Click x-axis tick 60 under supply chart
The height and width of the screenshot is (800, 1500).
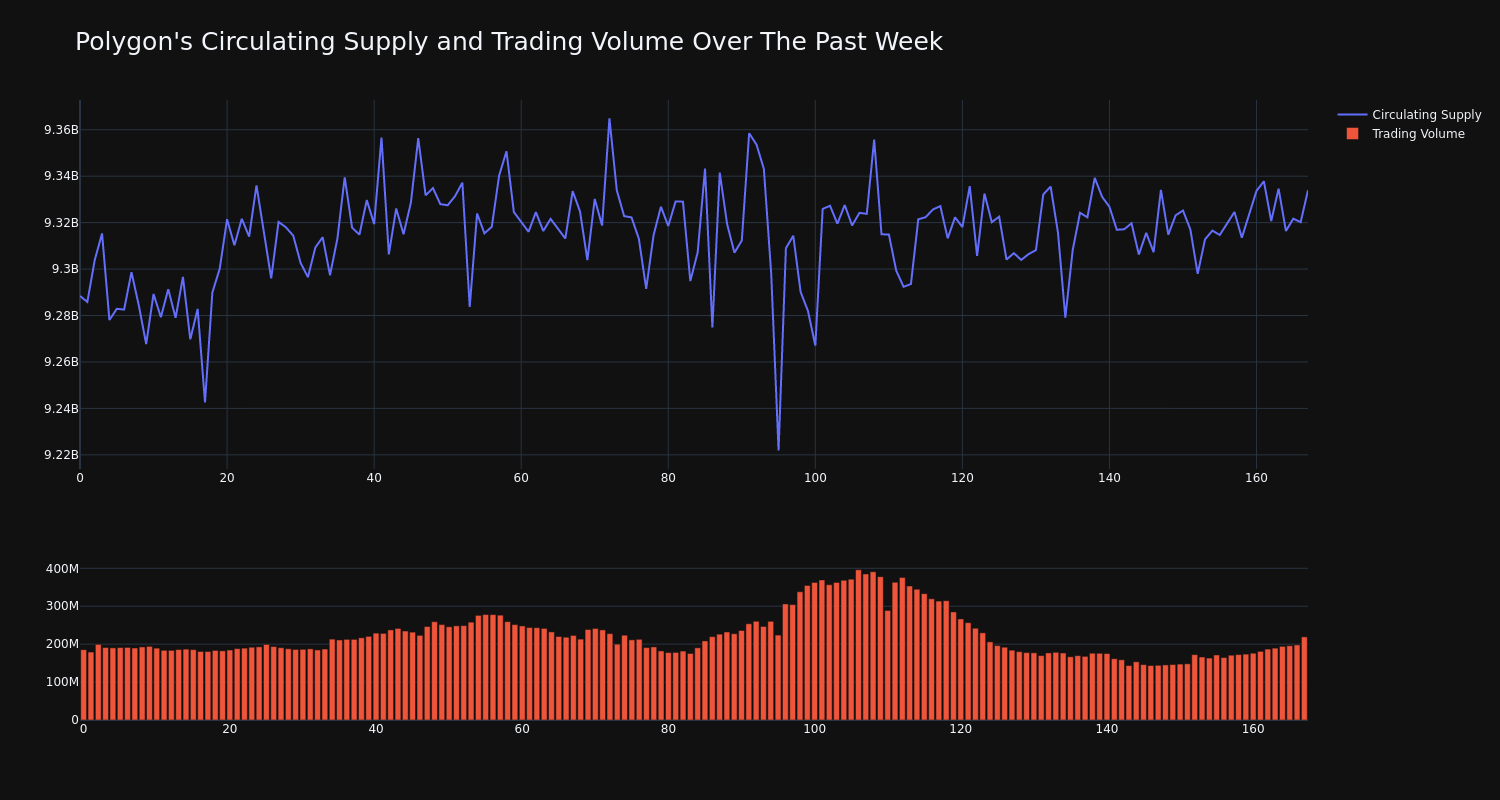pos(521,478)
